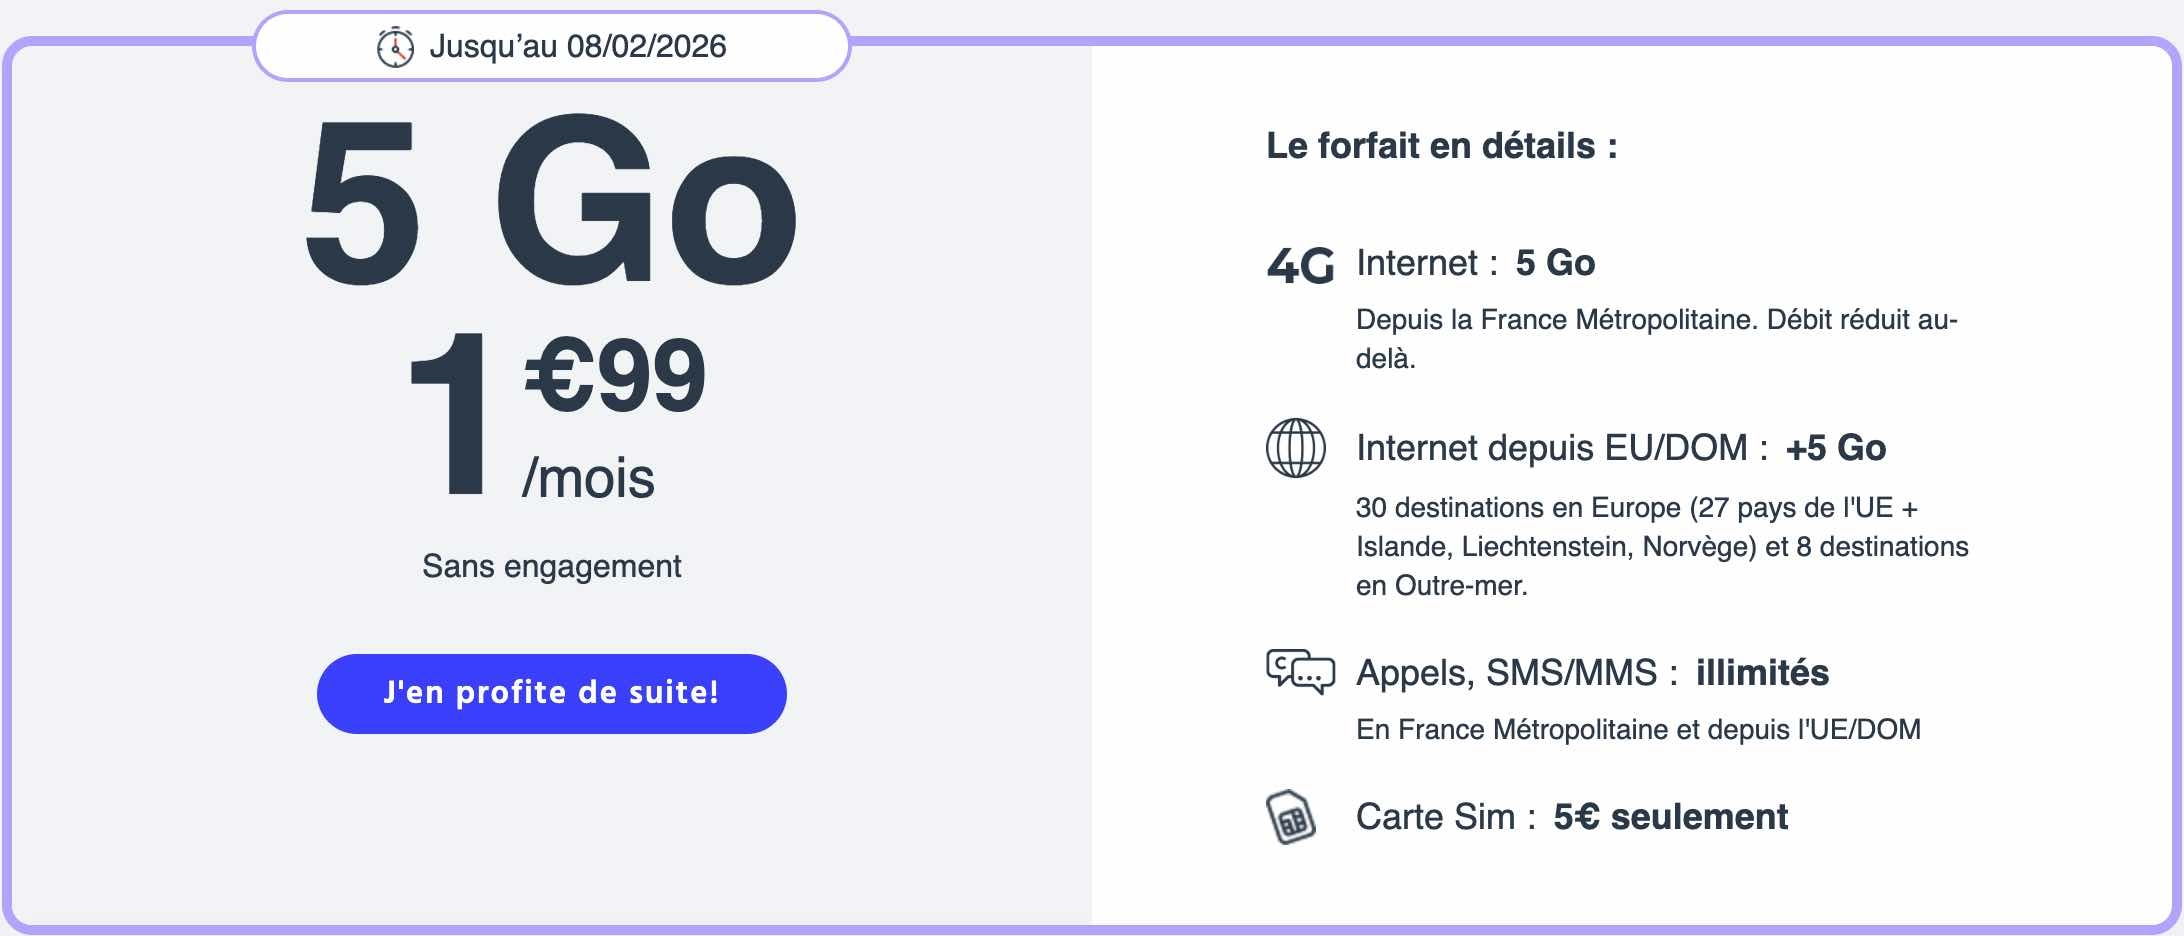This screenshot has width=2184, height=936.
Task: Click the "Appels, SMS/MMS : illimités" line
Action: [1592, 673]
